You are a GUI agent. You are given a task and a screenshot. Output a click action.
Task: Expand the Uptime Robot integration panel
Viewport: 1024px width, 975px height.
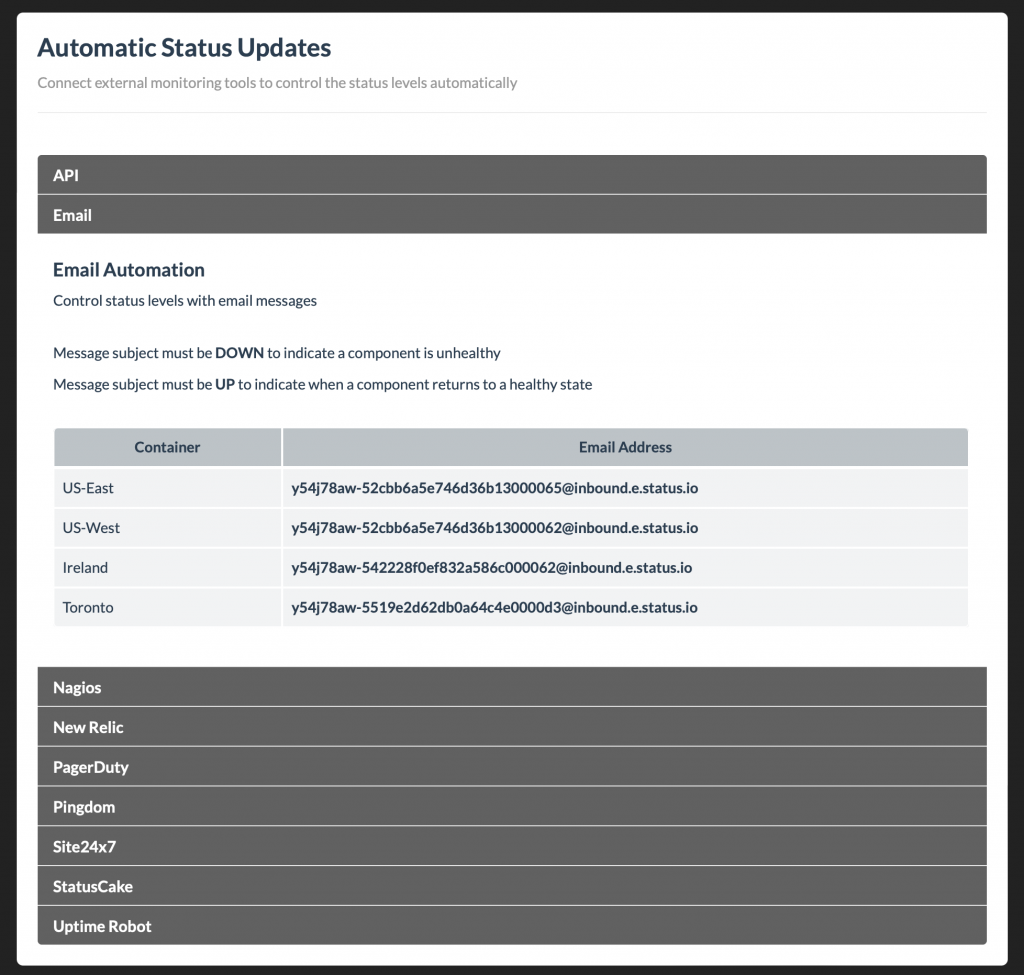pyautogui.click(x=512, y=926)
